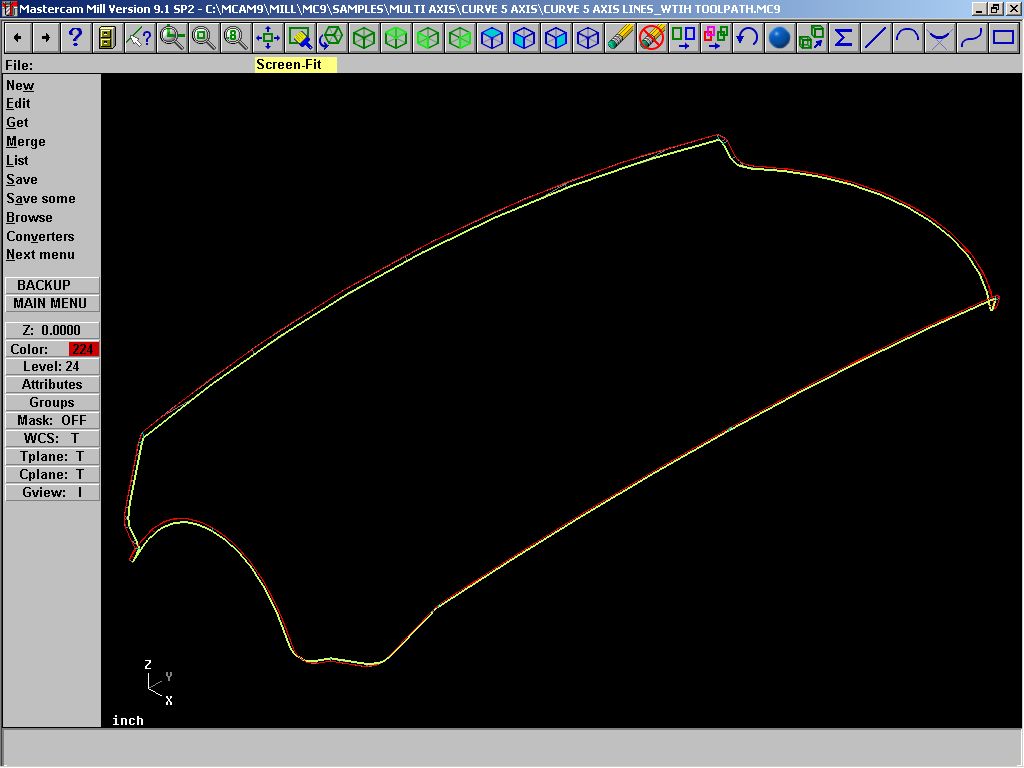Screen dimensions: 1024x768
Task: Open the red color swatch 224
Action: [x=83, y=349]
